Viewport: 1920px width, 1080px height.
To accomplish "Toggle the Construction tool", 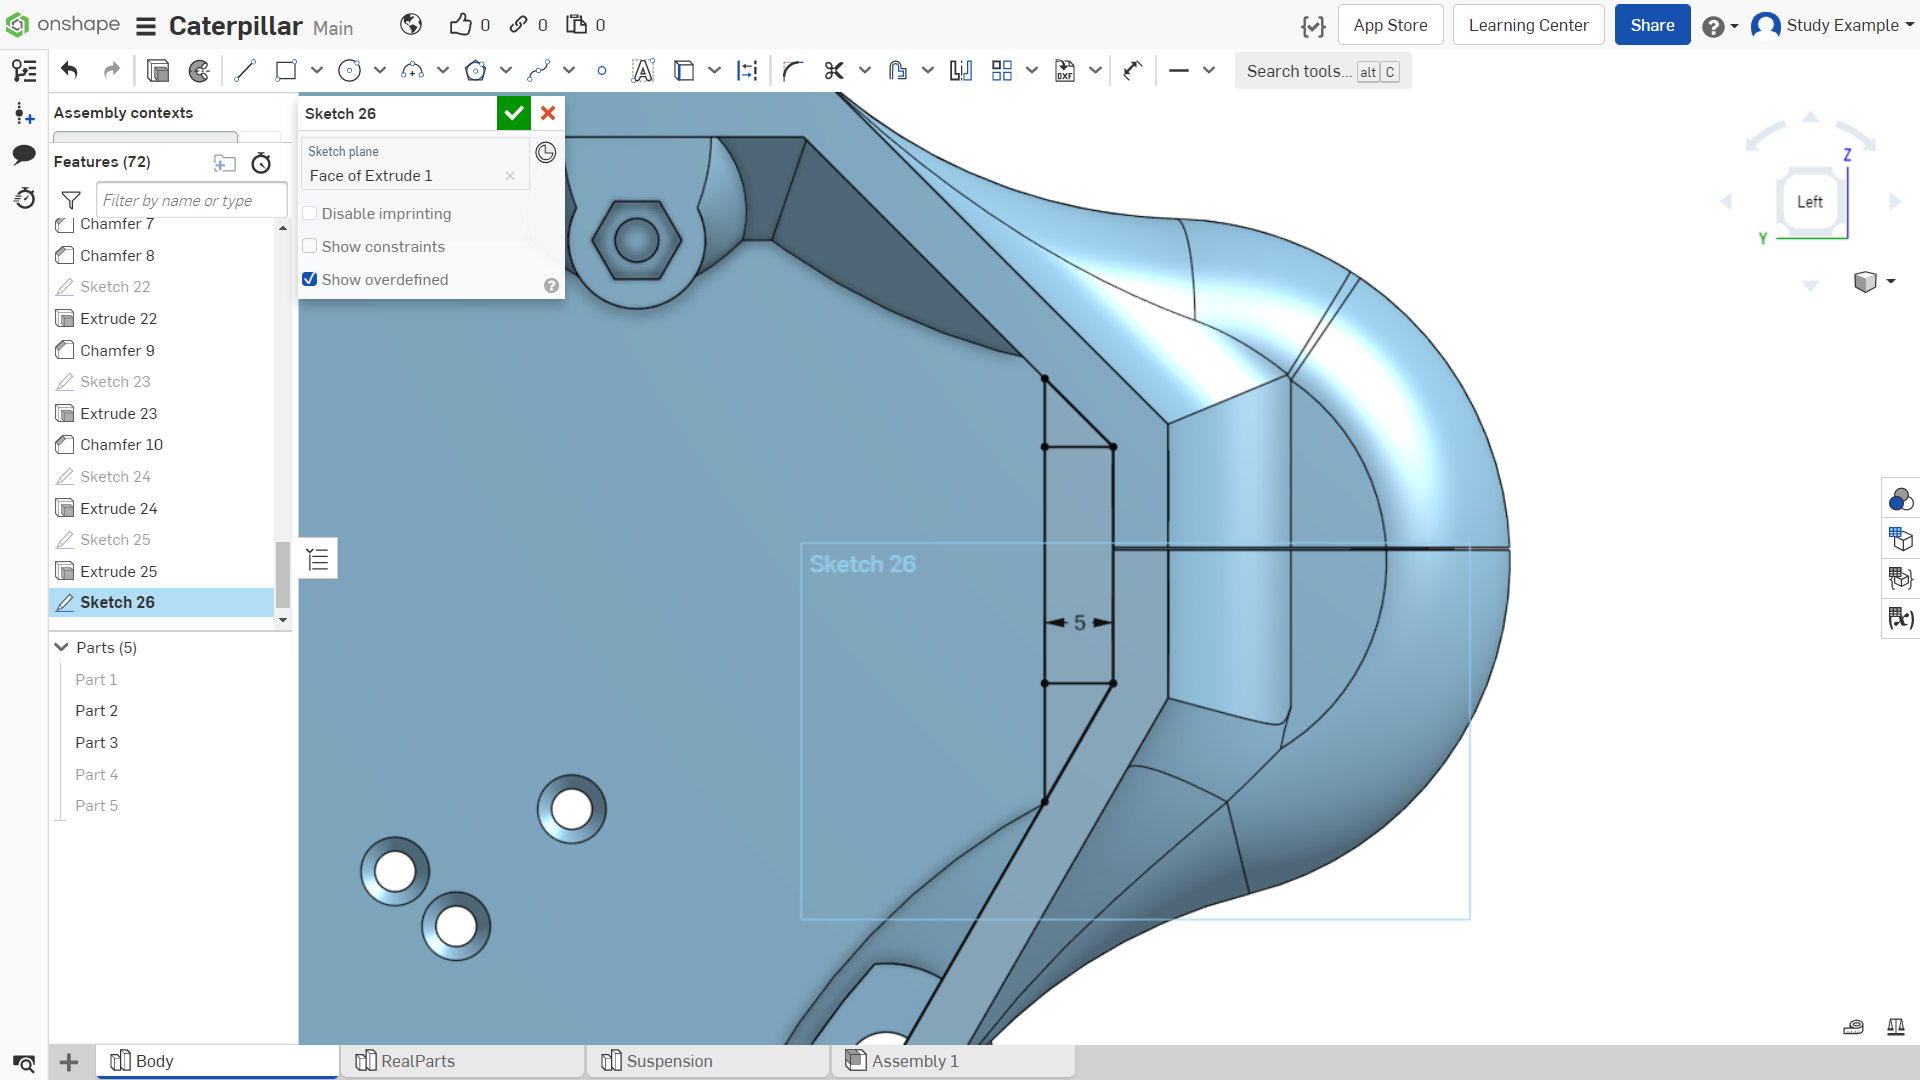I will (747, 71).
